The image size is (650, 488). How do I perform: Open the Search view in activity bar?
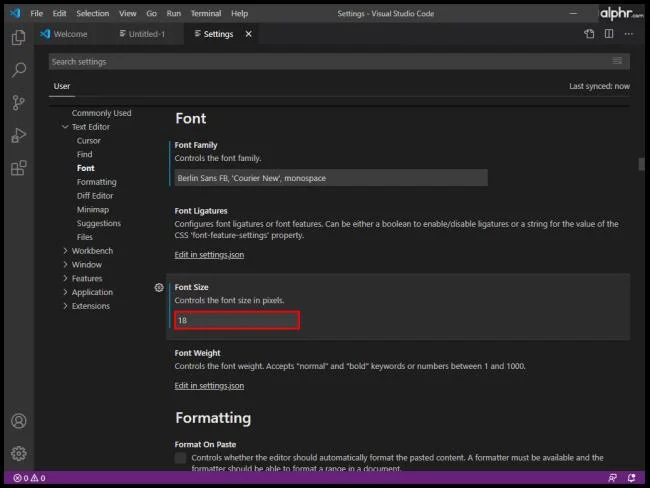coord(19,70)
